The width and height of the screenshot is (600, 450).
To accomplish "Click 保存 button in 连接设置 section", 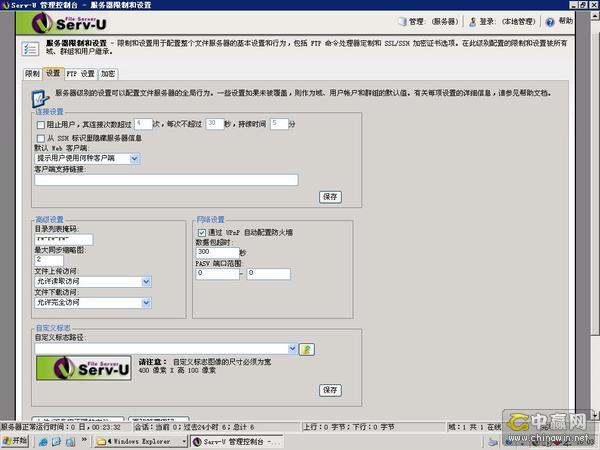I will click(330, 196).
